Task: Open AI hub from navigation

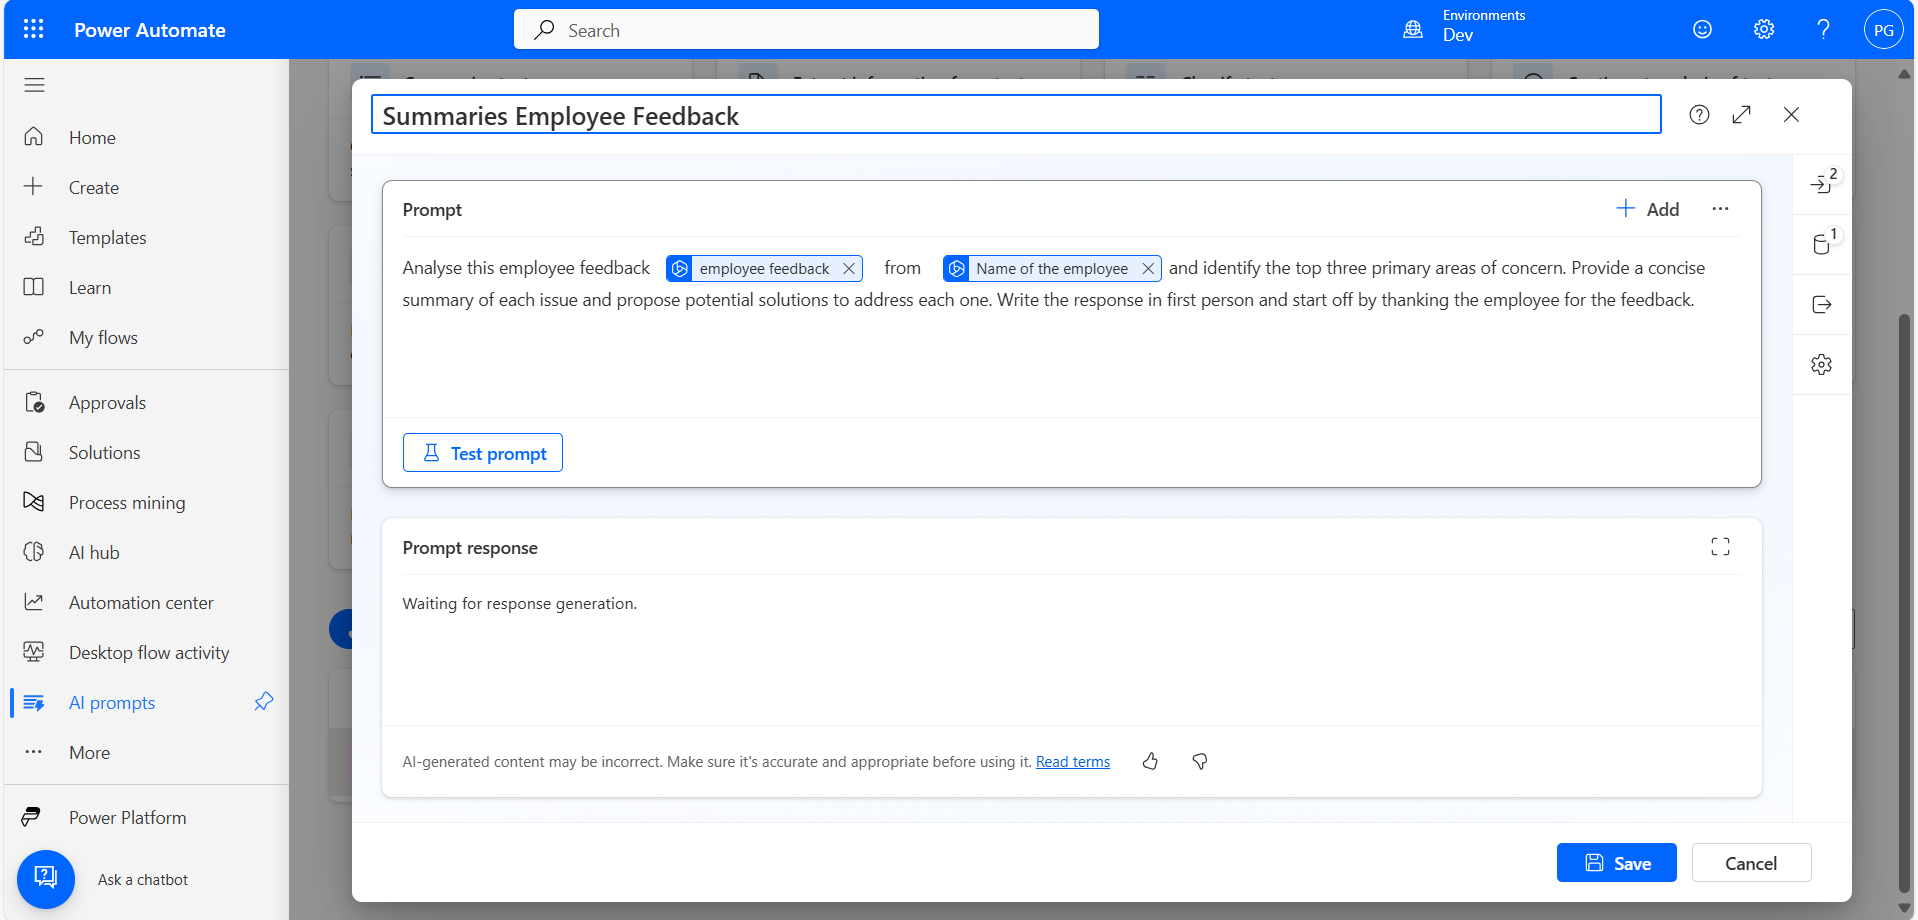Action: coord(94,553)
